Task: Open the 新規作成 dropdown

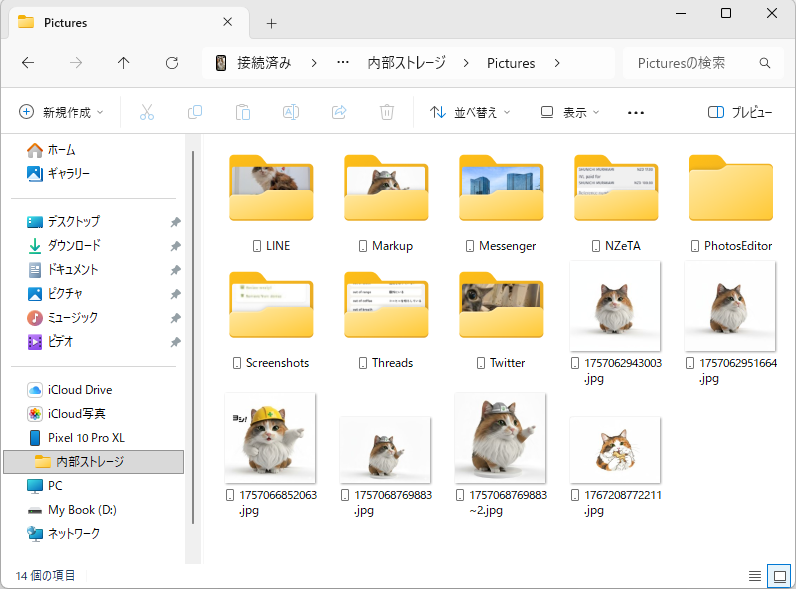Action: coord(61,112)
